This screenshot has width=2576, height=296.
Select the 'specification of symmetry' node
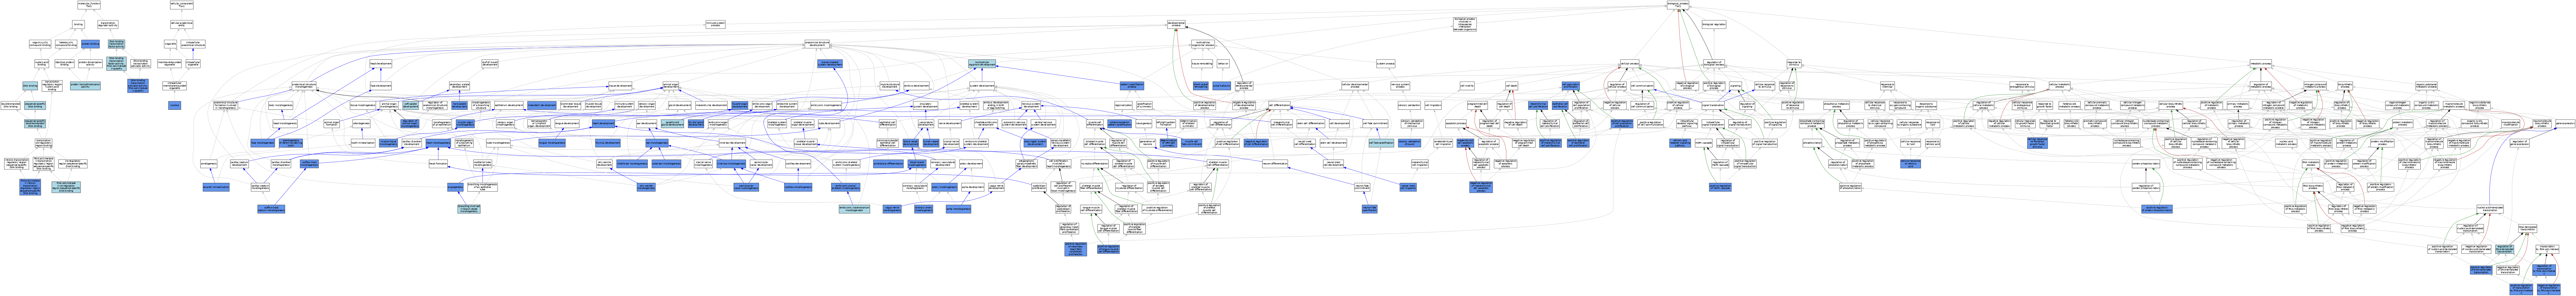1145,105
